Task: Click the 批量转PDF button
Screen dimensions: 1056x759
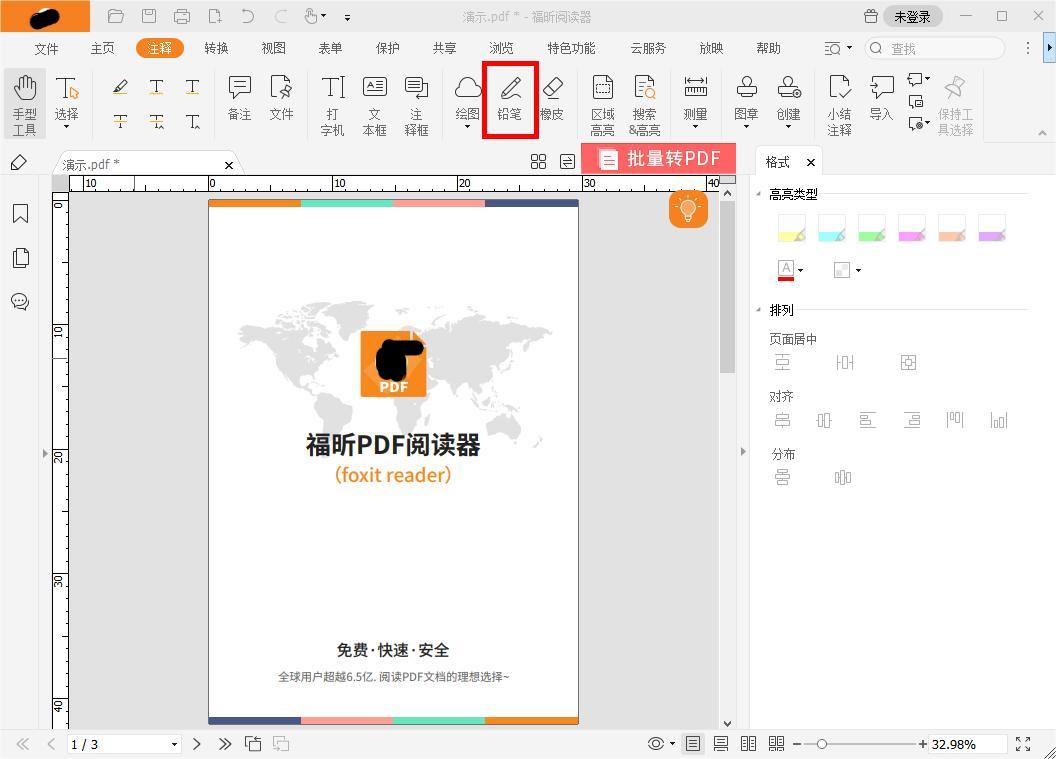Action: [660, 158]
